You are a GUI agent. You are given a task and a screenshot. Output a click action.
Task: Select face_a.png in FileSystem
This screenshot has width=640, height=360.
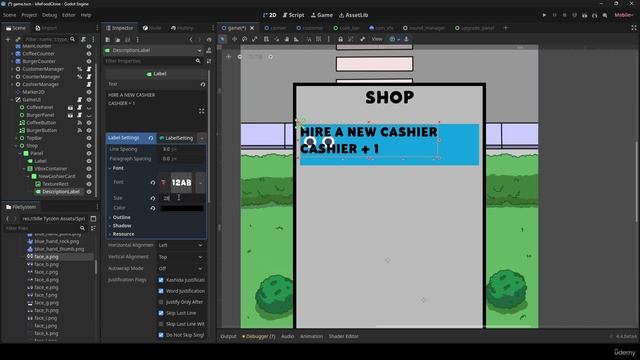(x=46, y=257)
